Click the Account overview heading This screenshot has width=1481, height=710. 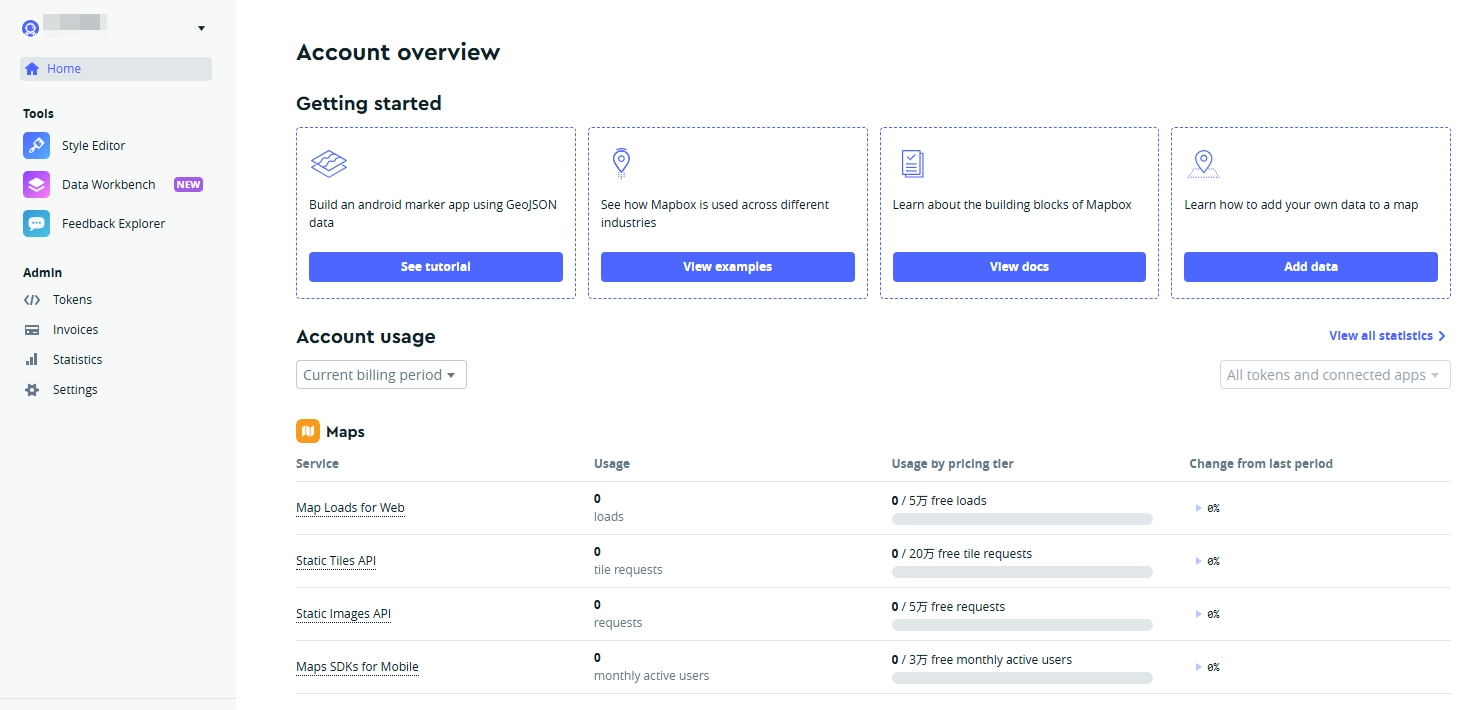point(398,52)
